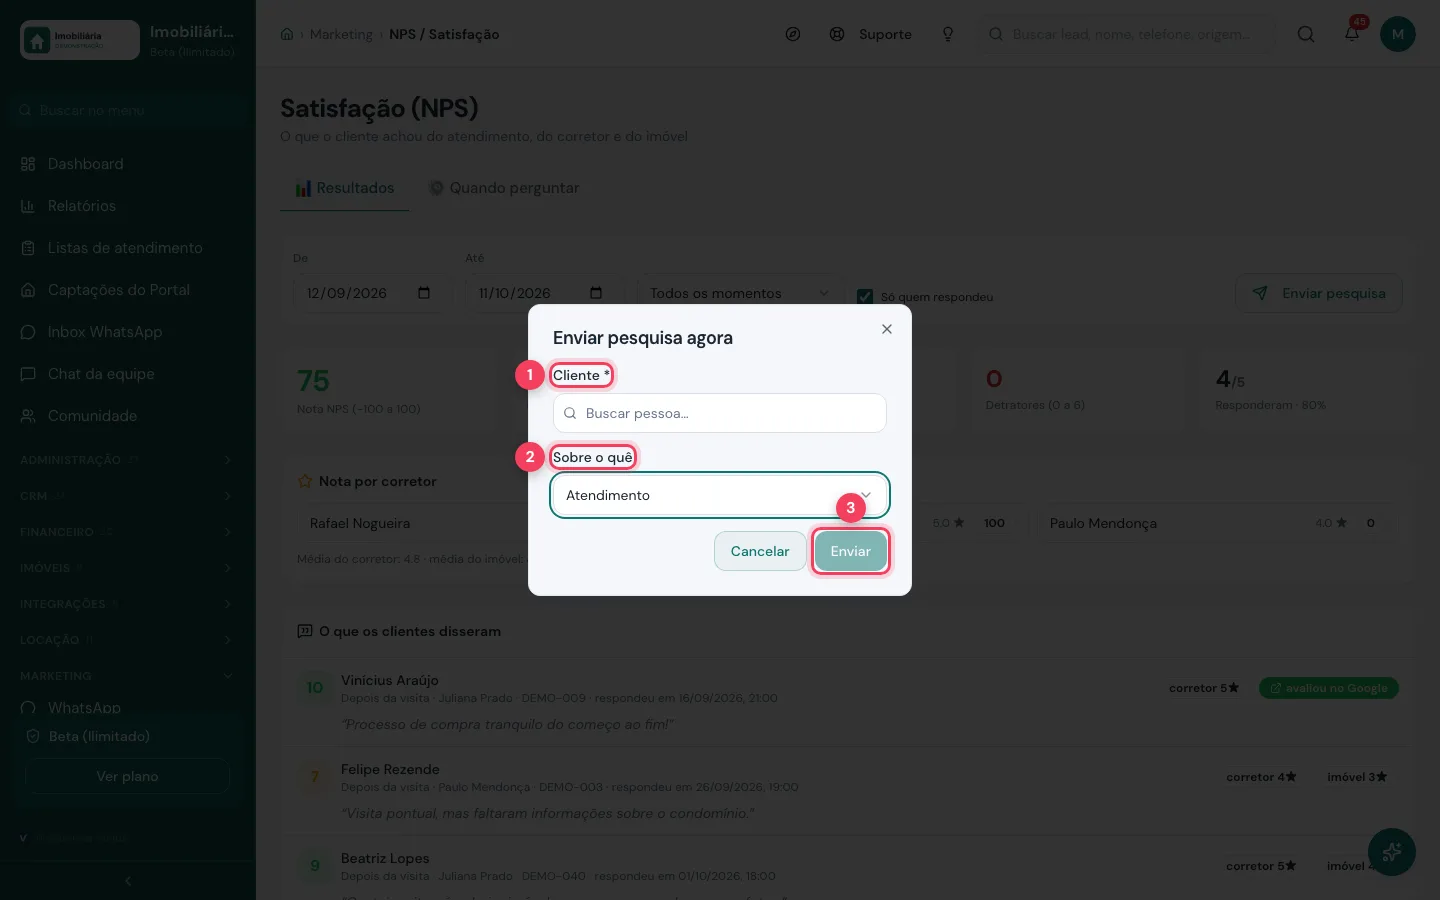Click the Ver plano button
Viewport: 1440px width, 900px height.
128,776
